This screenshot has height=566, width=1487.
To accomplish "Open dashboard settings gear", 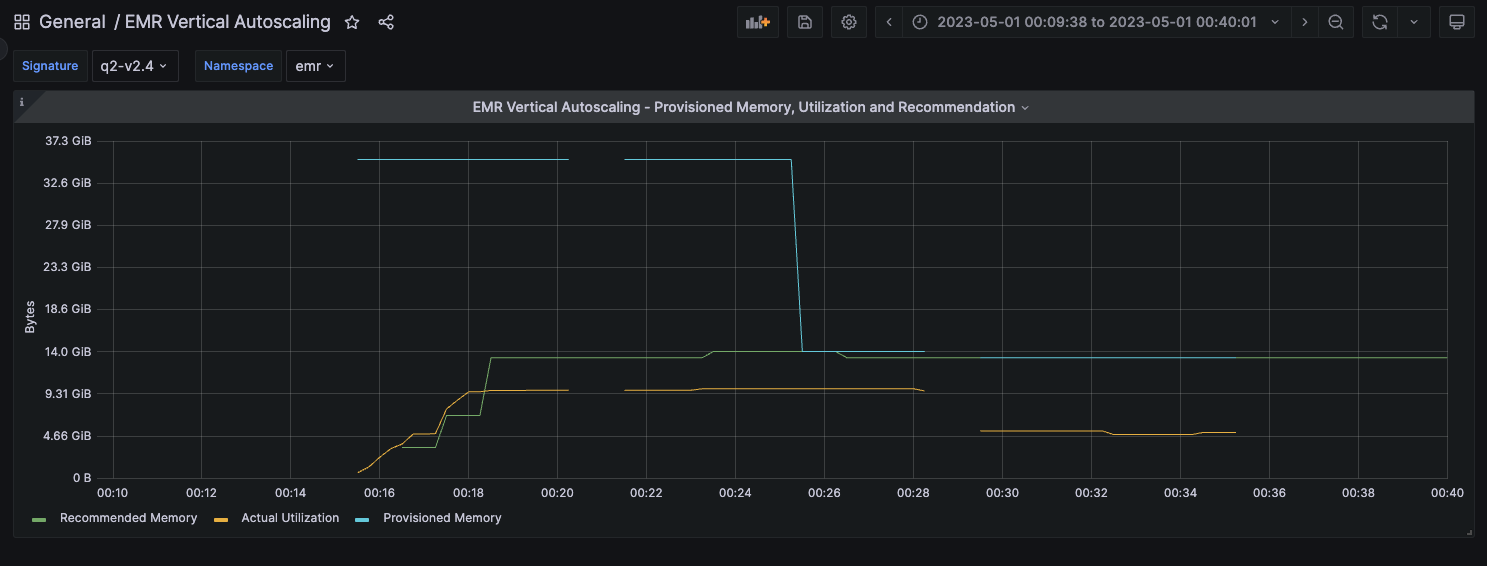I will click(x=849, y=22).
